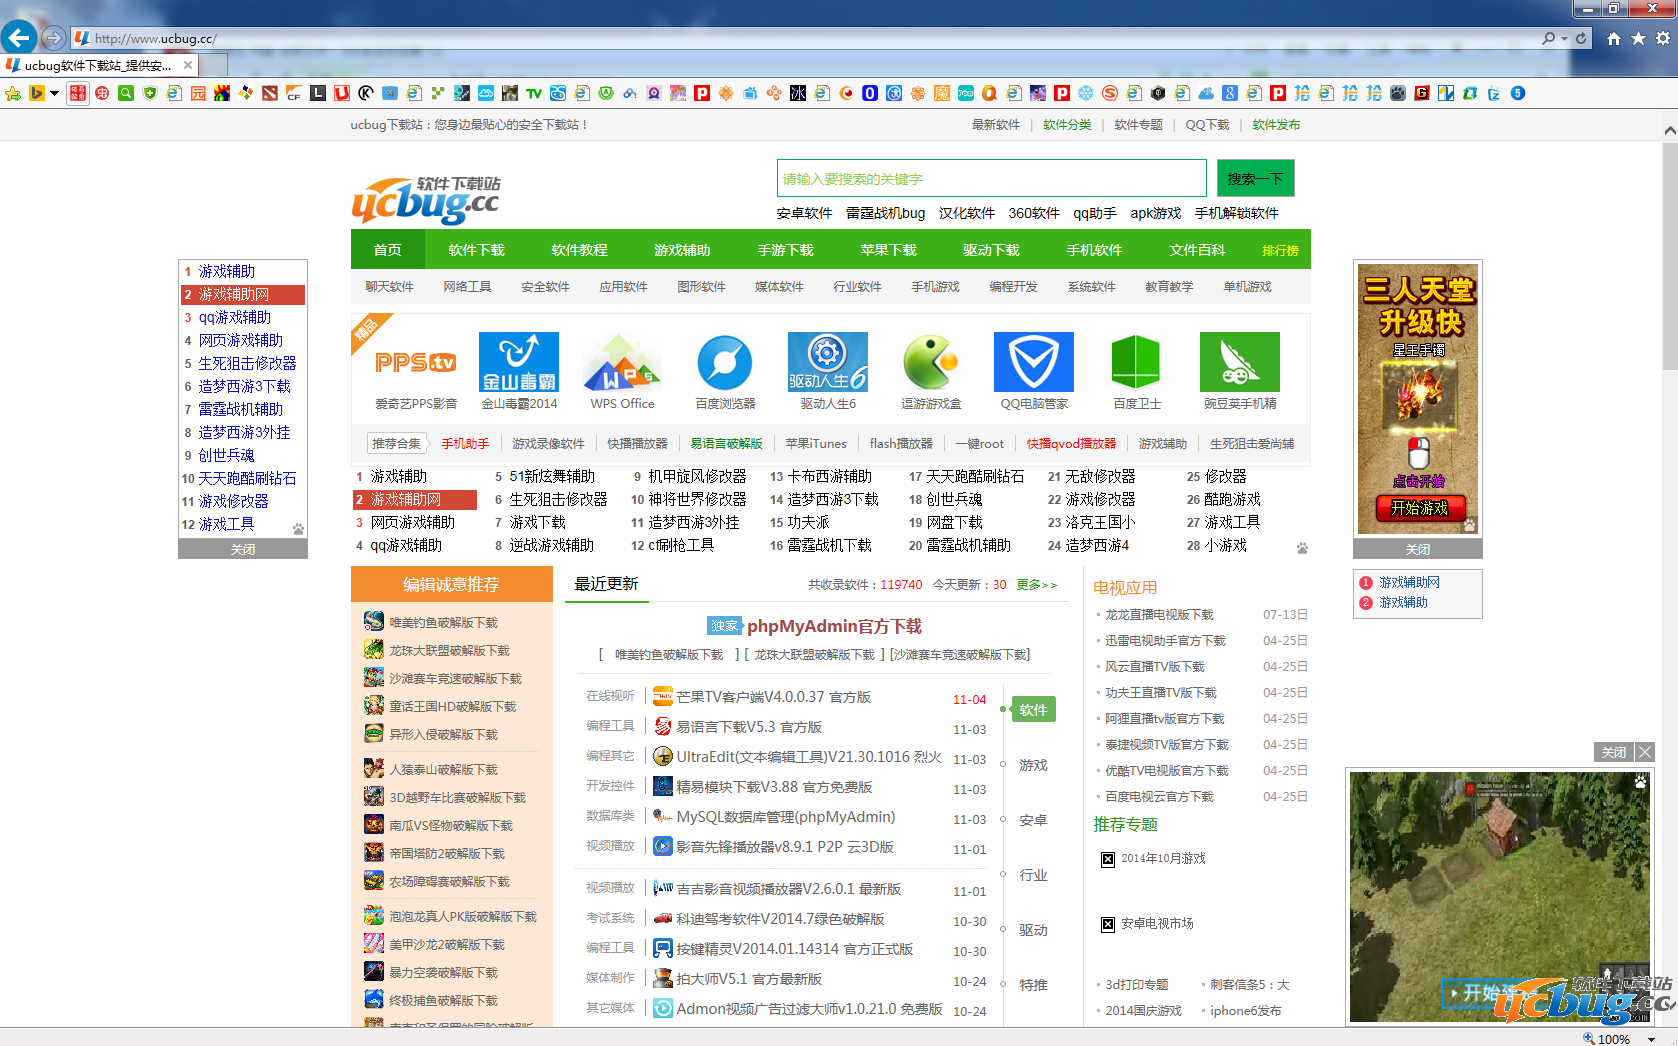Open the browser Home icon

(x=1613, y=38)
